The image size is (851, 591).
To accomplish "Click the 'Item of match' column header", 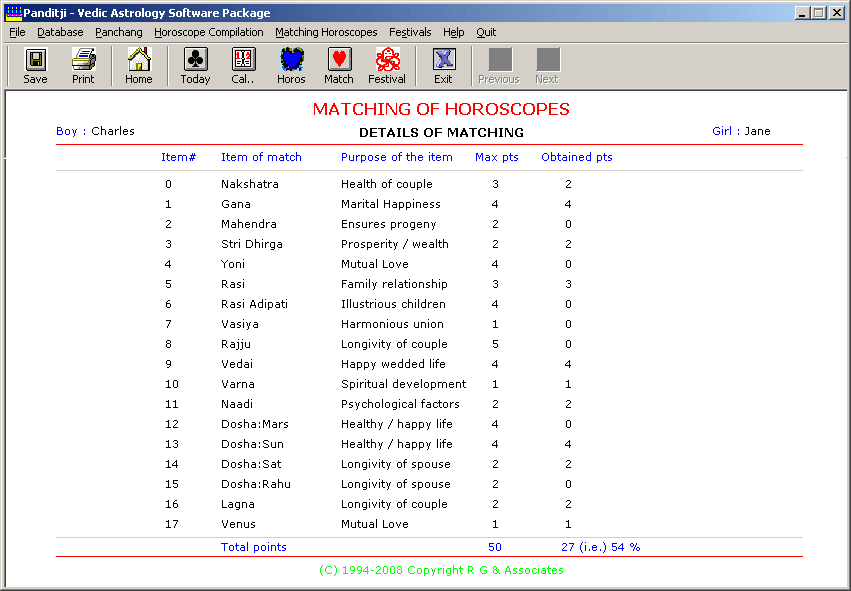I will coord(261,157).
